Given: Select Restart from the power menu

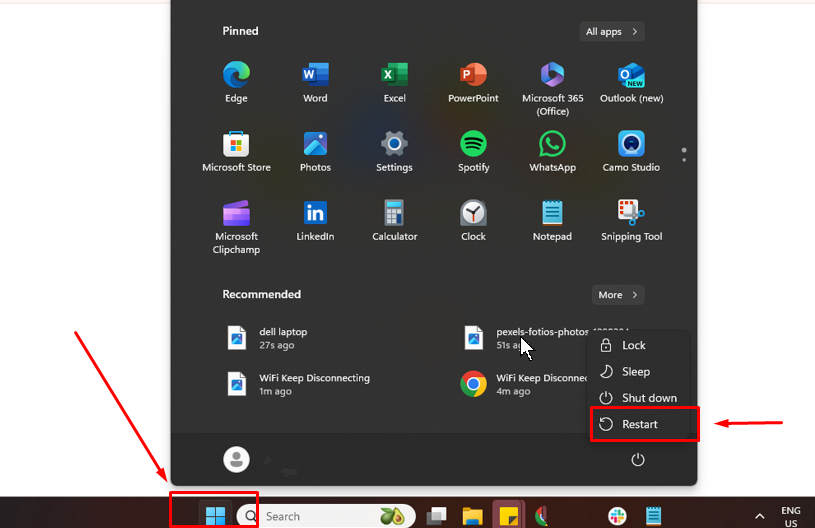Looking at the screenshot, I should 640,424.
